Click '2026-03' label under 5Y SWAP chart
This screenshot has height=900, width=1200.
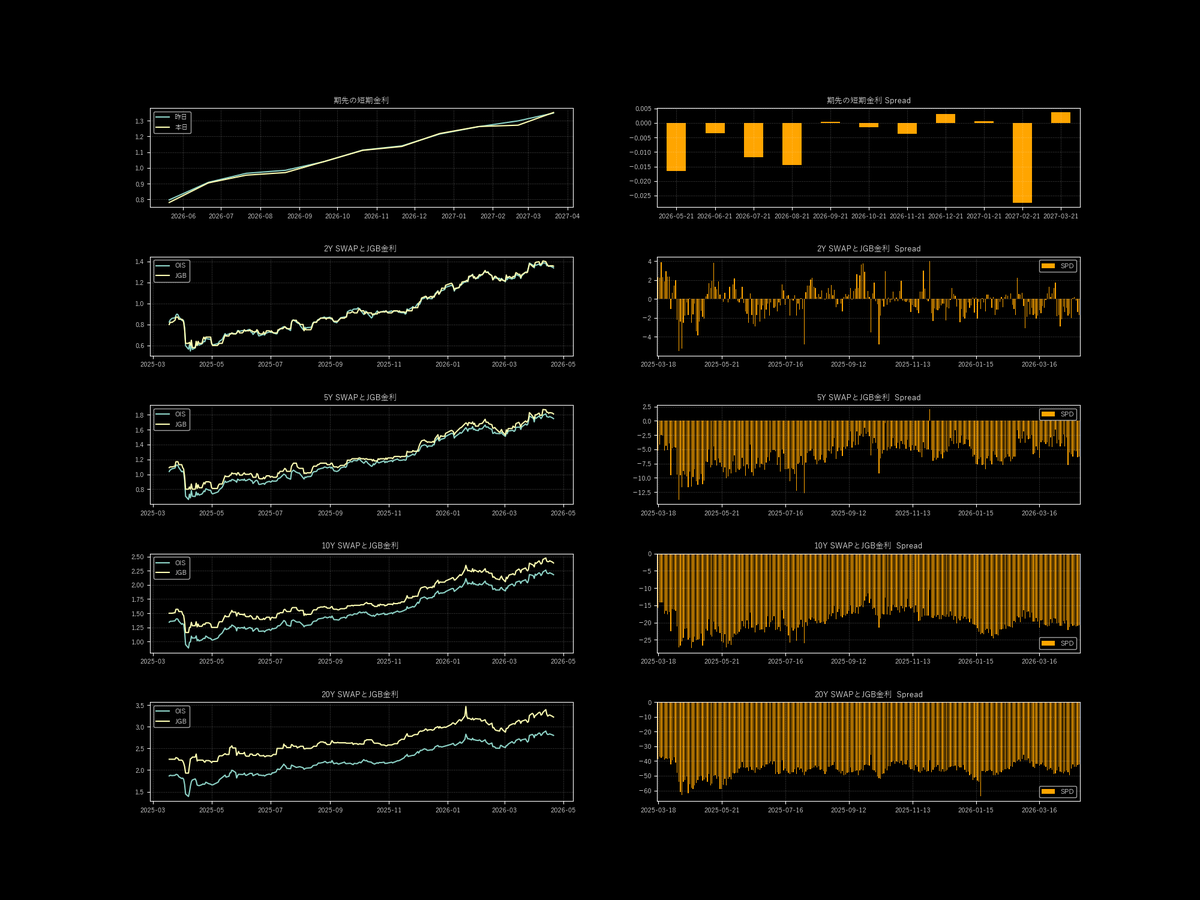[x=506, y=513]
